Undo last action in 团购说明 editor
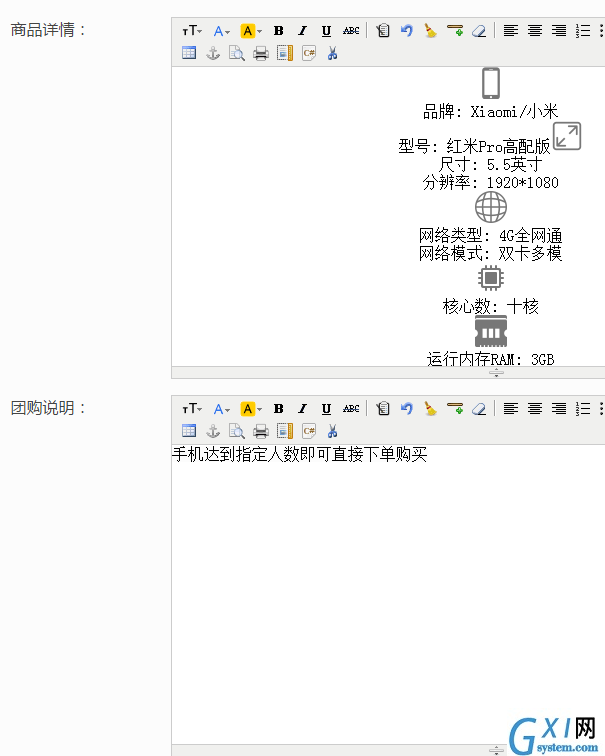 [x=407, y=409]
